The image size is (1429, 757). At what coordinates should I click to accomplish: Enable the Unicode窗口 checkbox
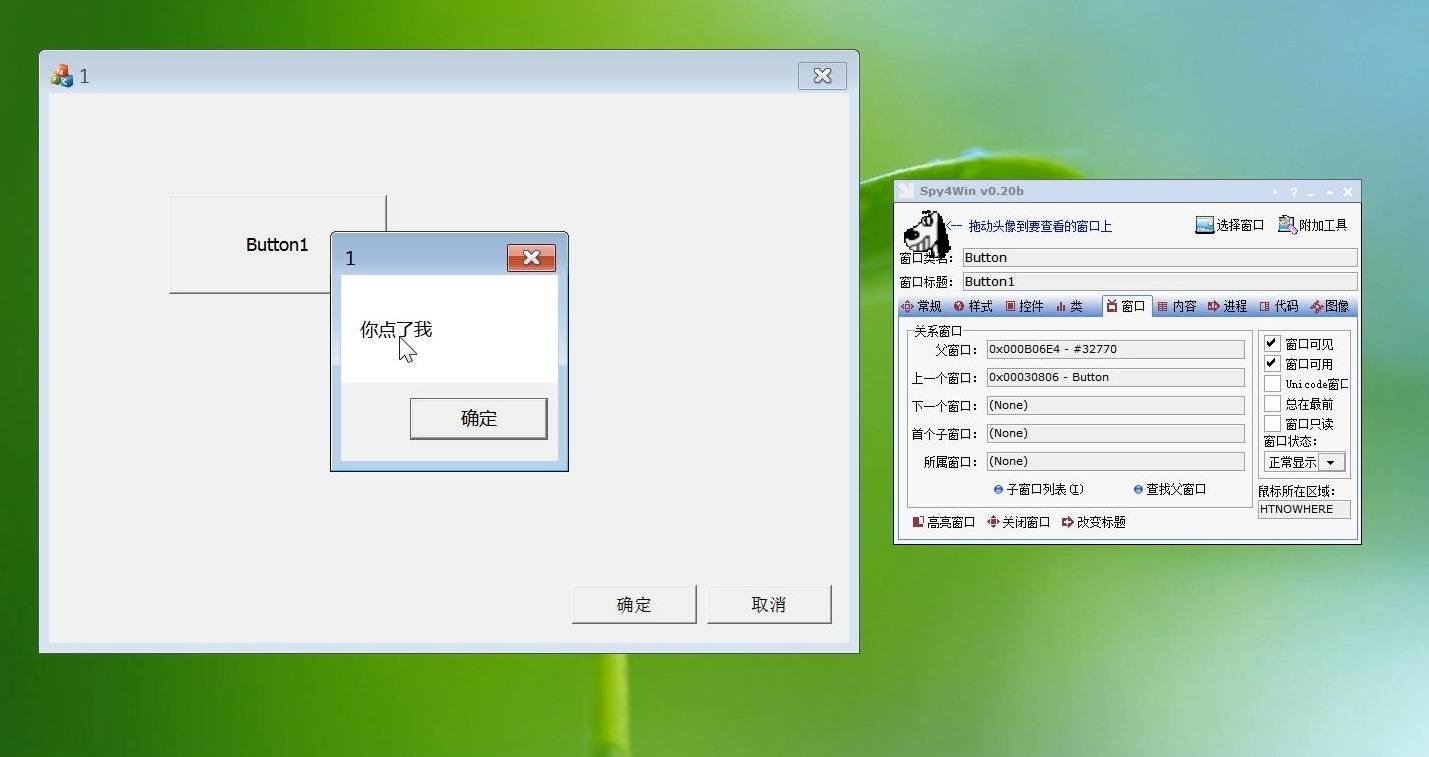[1271, 383]
